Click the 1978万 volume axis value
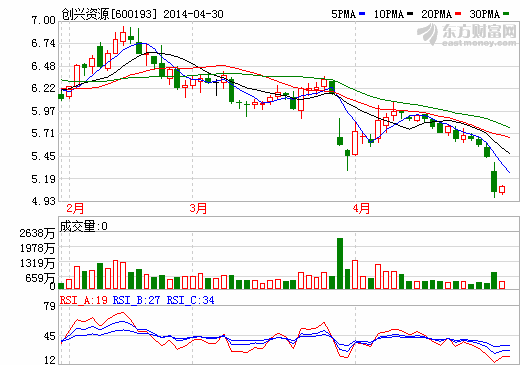Screen dimensions: 520x365 (37, 248)
